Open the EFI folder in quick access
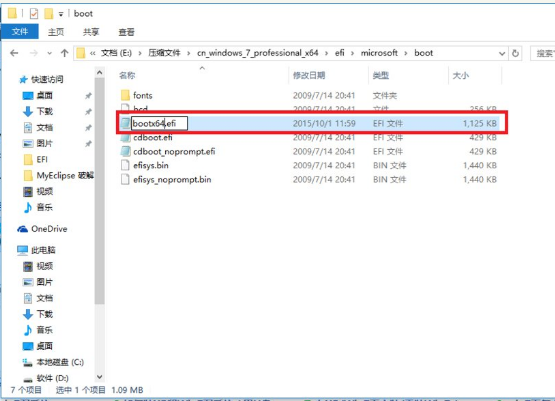 (42, 160)
